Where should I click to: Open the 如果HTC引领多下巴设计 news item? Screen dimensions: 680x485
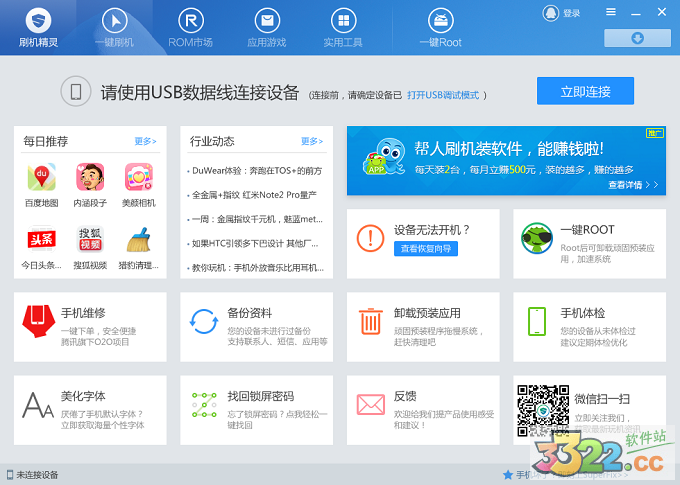255,244
